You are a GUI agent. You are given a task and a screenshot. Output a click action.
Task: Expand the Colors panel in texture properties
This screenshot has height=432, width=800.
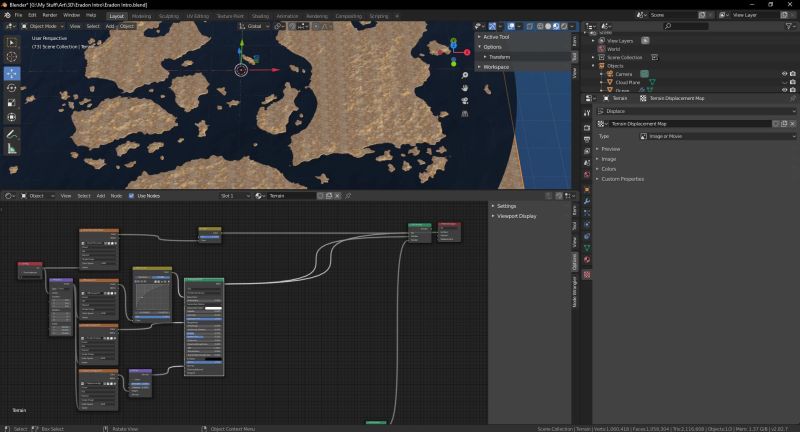[609, 169]
